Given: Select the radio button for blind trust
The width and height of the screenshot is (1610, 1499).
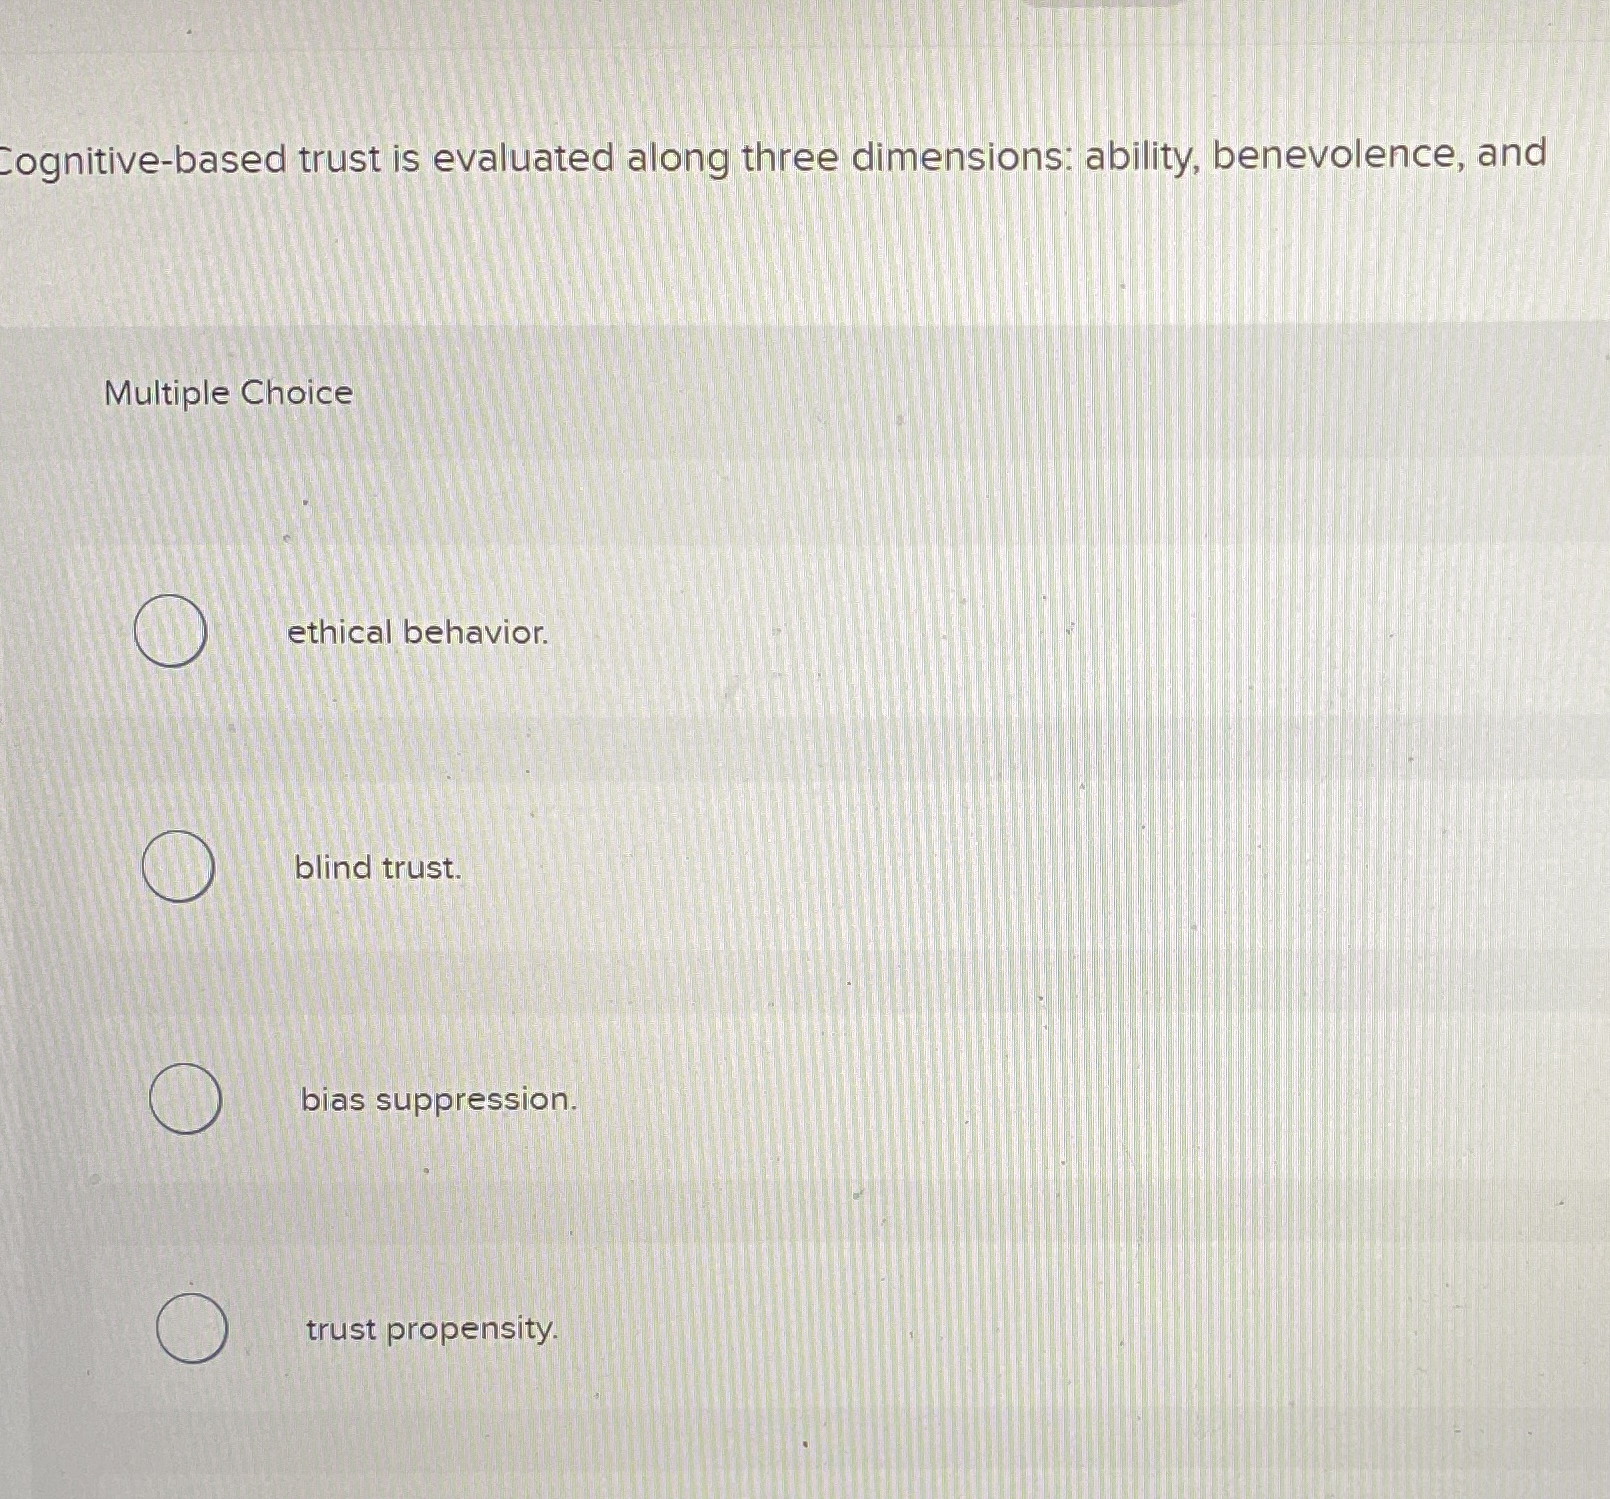Looking at the screenshot, I should (x=179, y=866).
